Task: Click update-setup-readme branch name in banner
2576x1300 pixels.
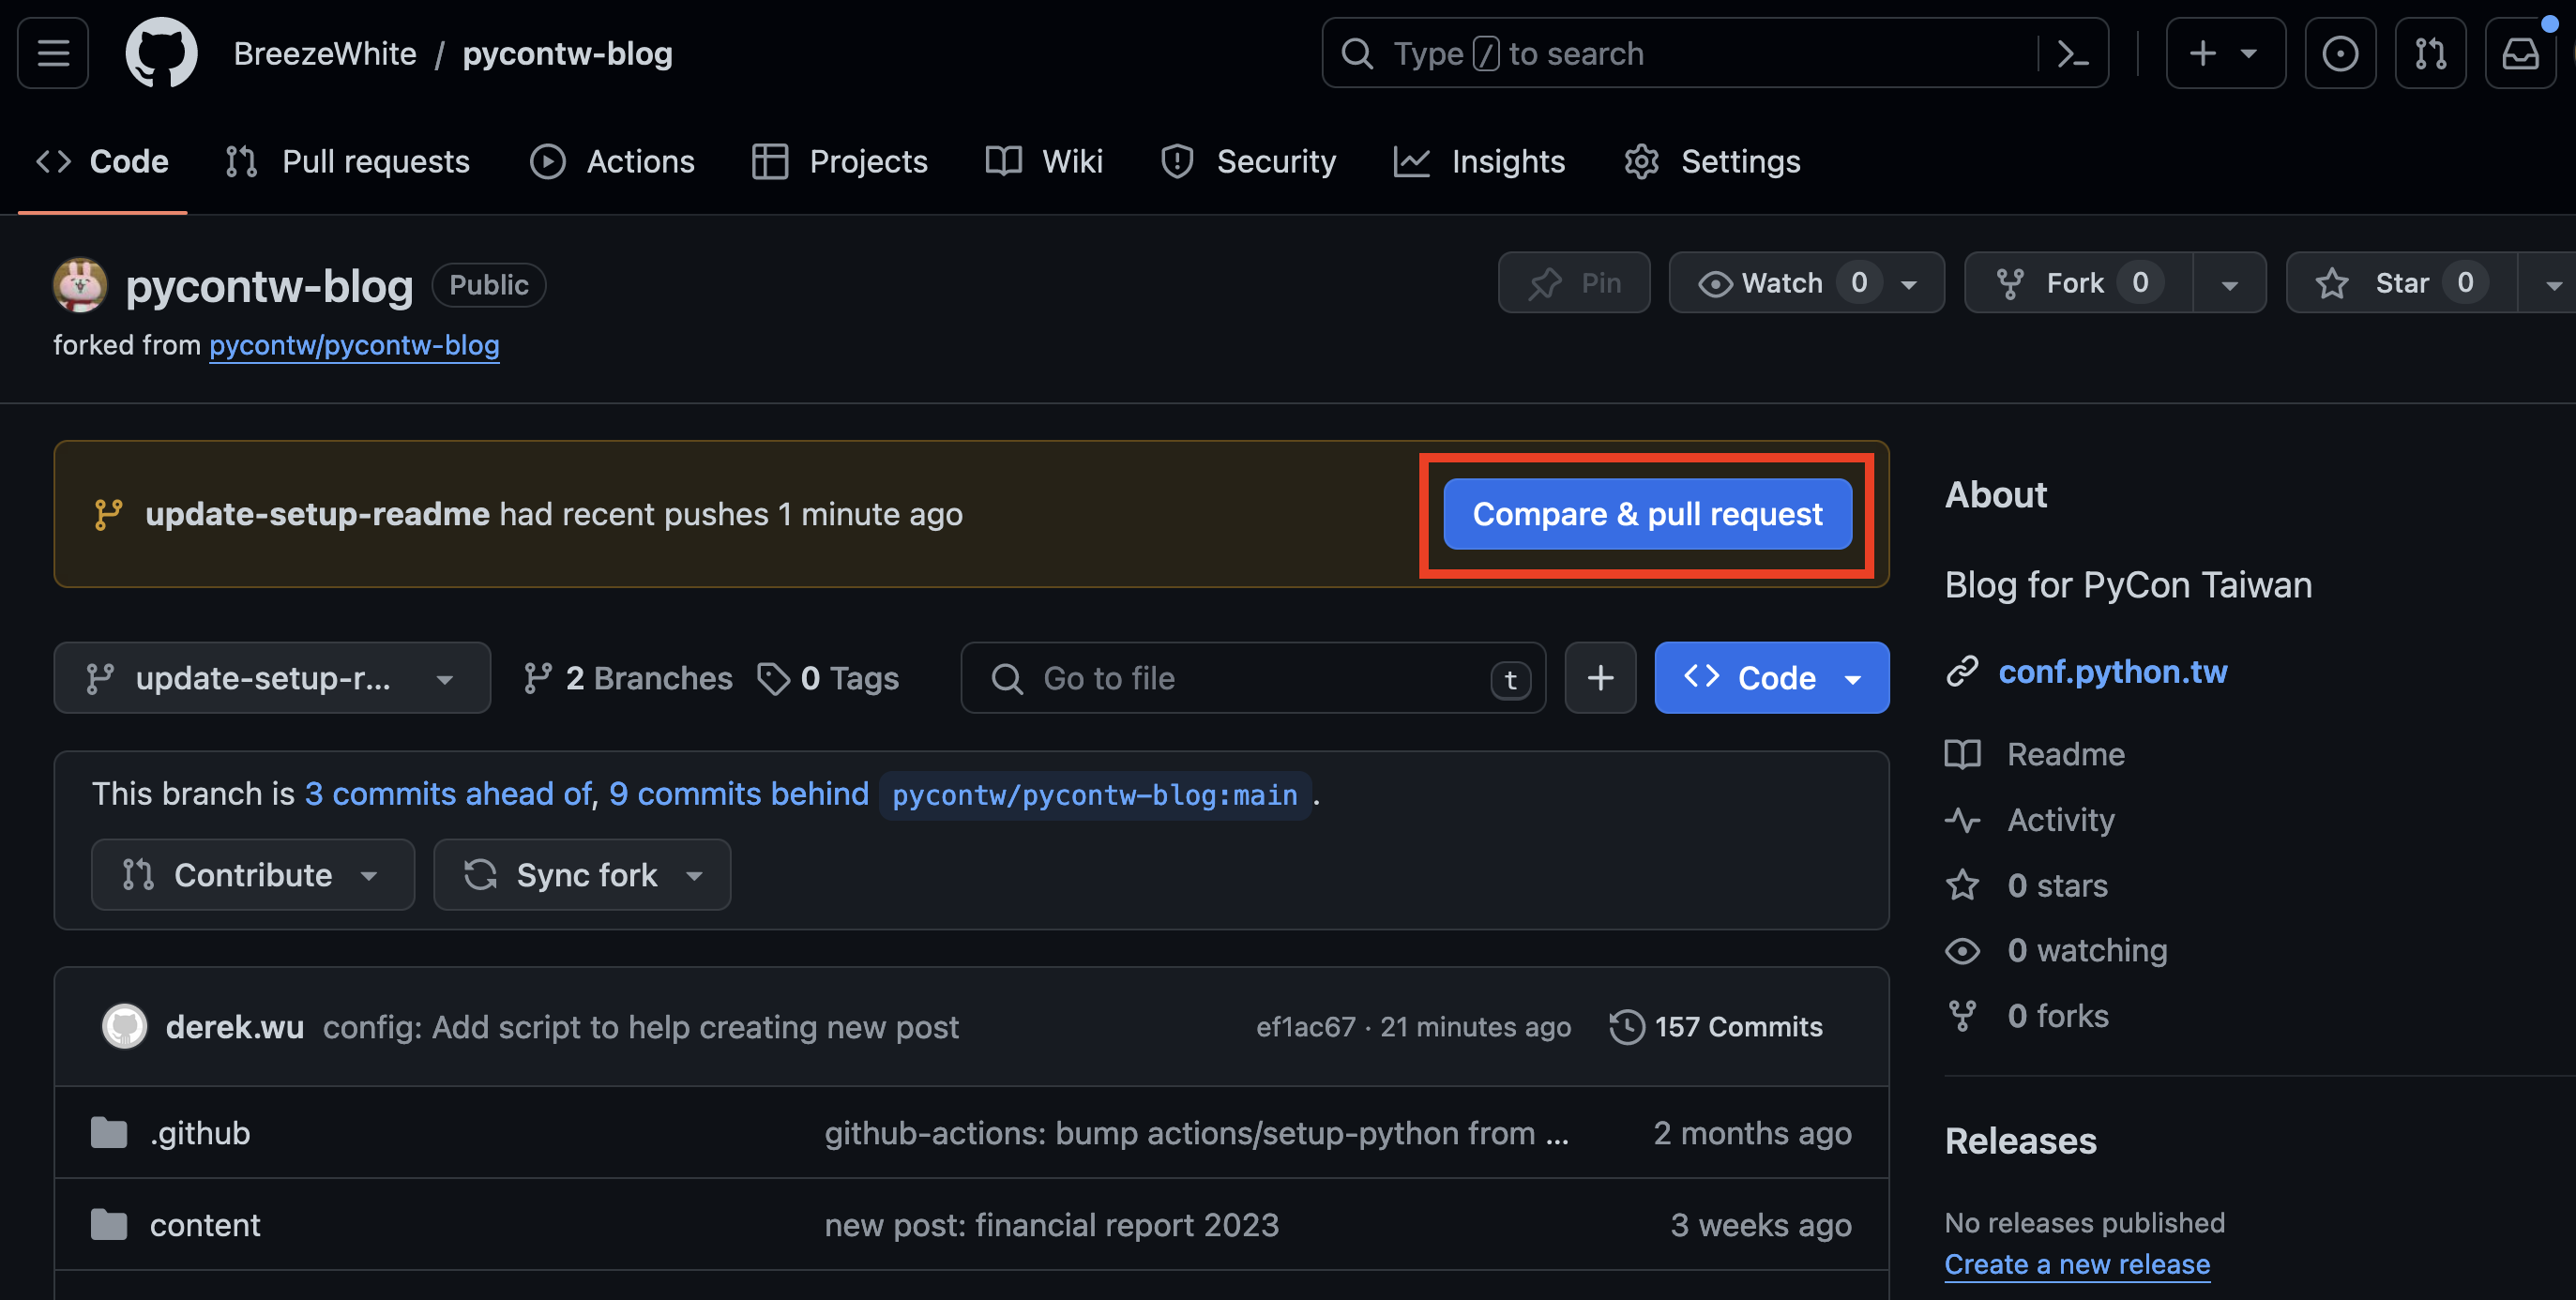Action: click(317, 514)
